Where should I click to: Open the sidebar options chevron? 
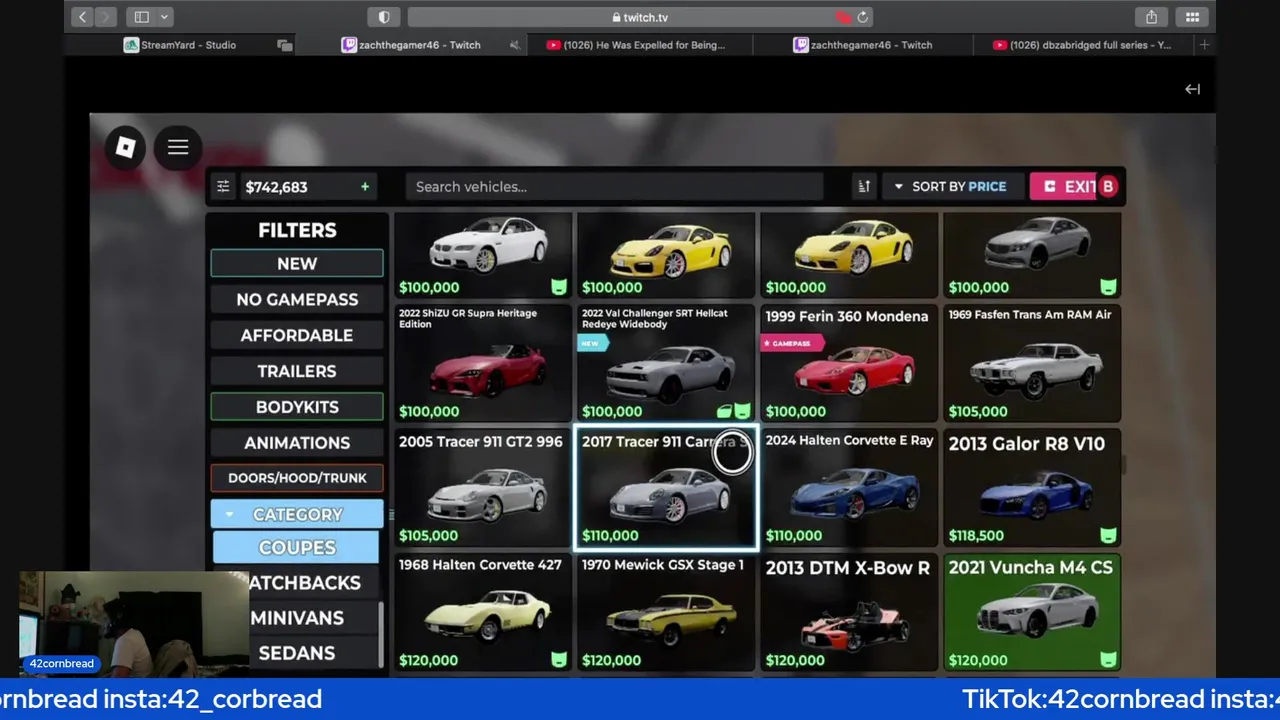164,17
